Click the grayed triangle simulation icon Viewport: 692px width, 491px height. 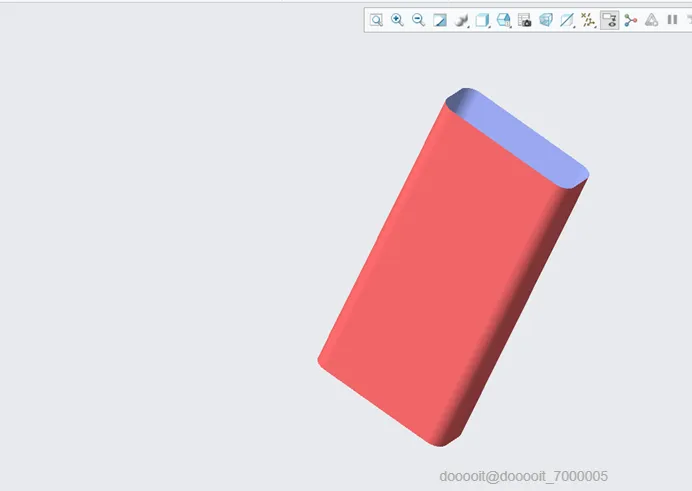(x=651, y=20)
